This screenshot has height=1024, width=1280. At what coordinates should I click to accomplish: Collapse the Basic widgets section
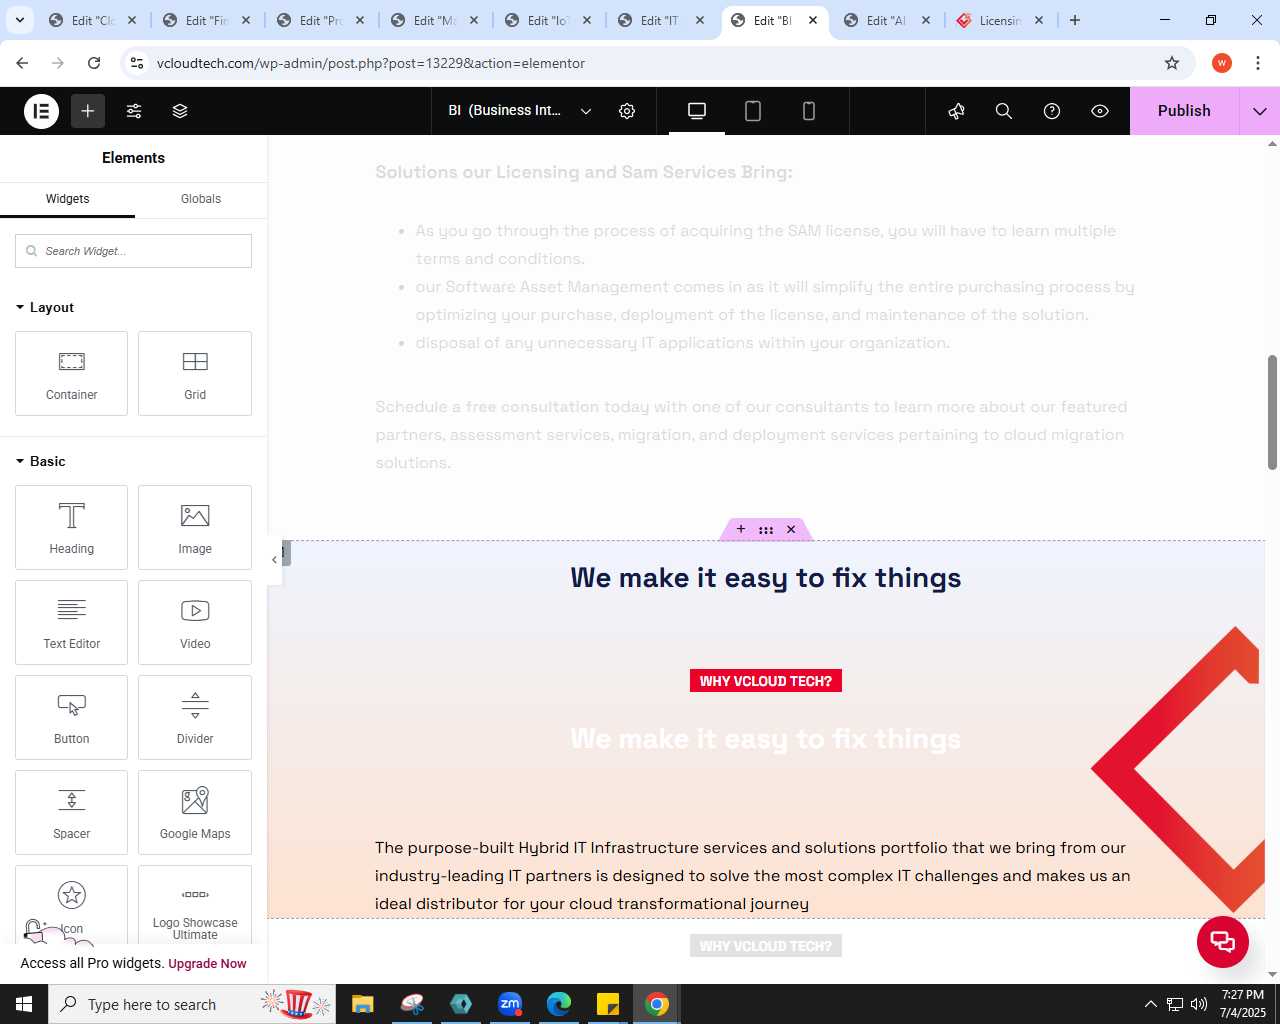(41, 461)
